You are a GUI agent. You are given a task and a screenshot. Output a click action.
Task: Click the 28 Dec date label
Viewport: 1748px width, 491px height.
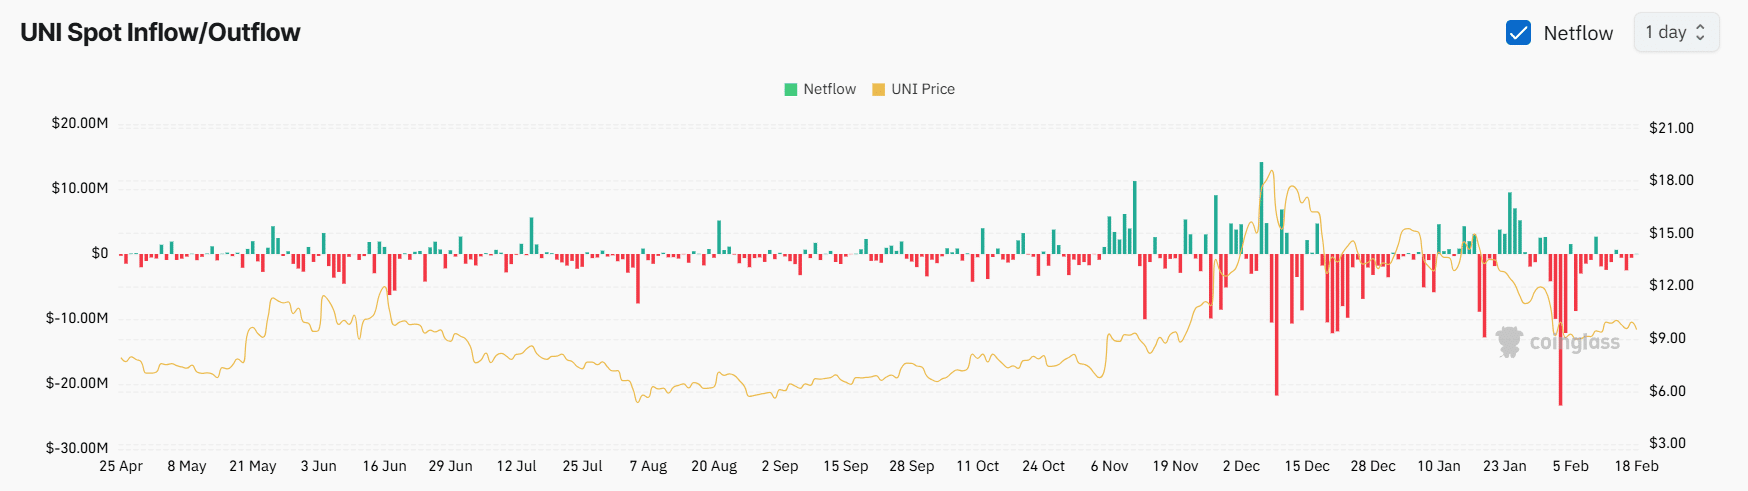(1374, 466)
